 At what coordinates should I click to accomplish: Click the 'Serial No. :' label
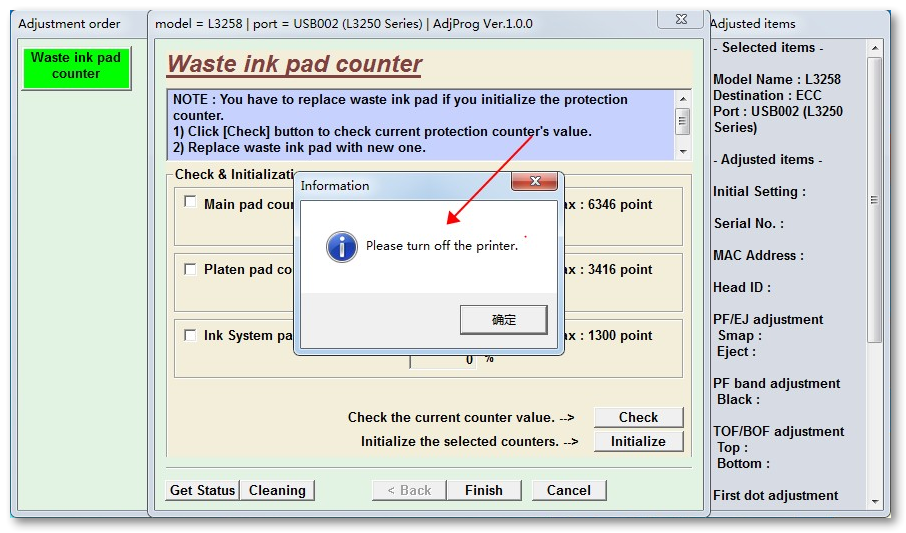point(749,224)
